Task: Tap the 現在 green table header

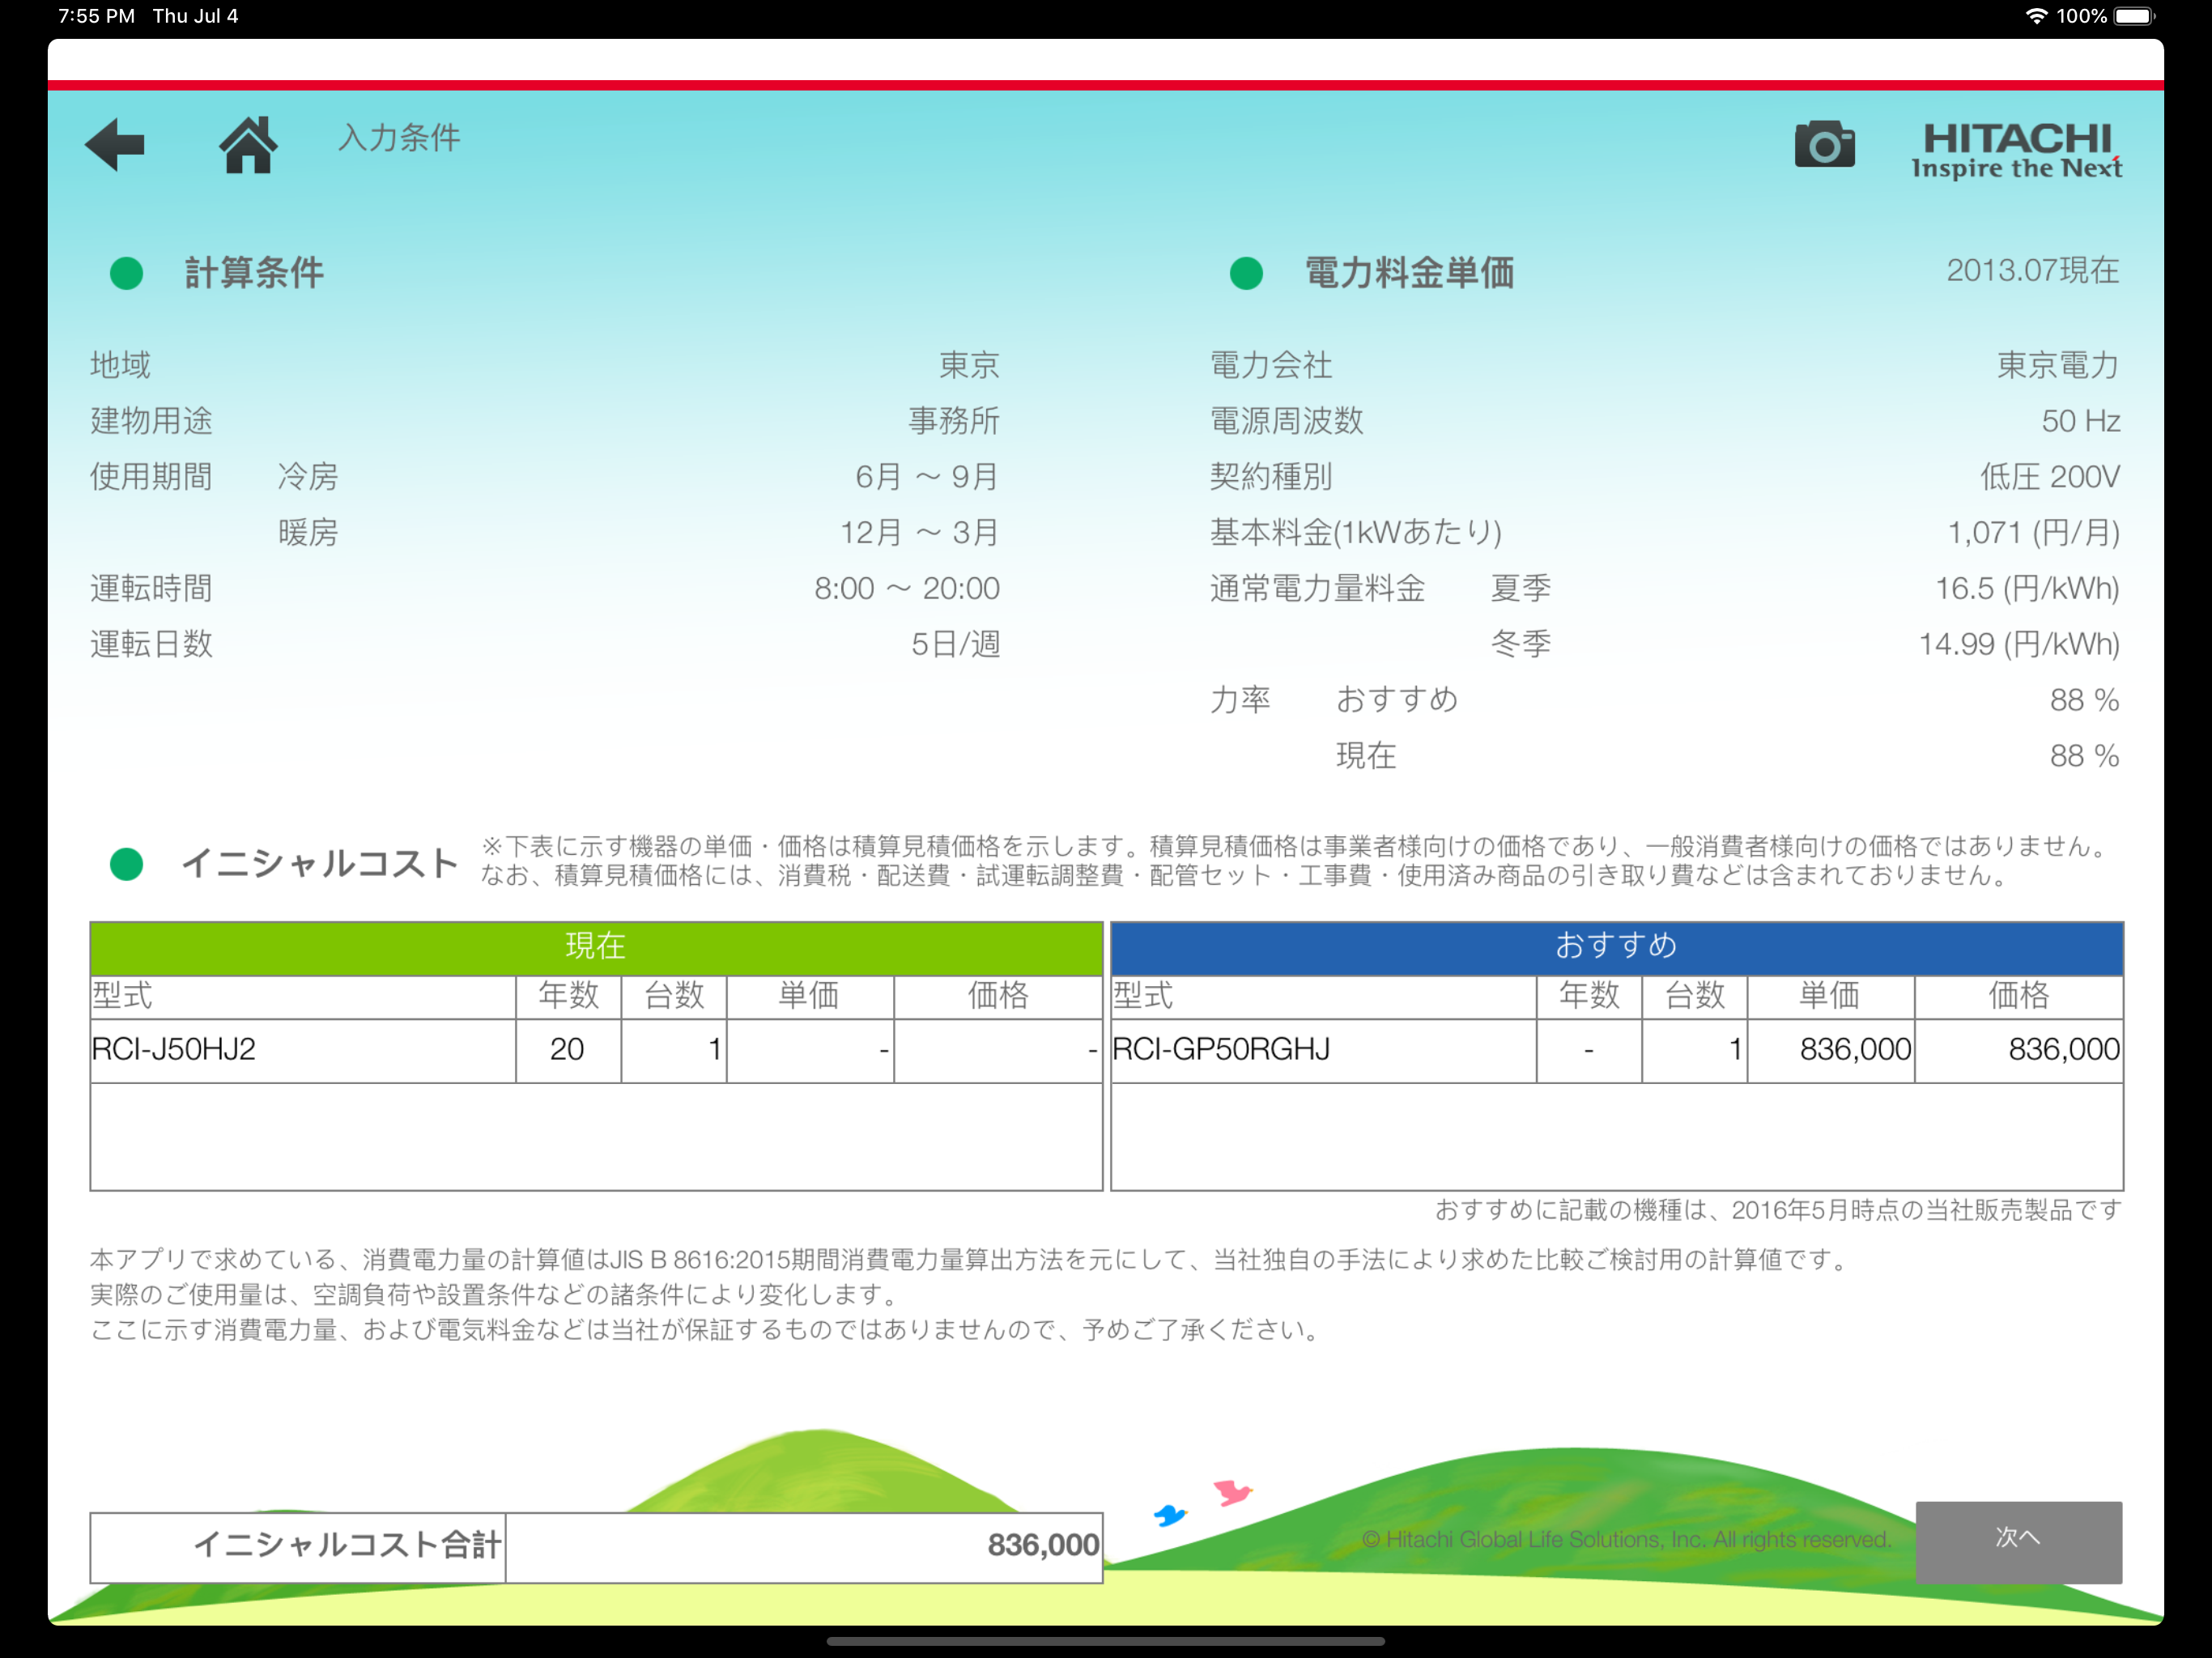Action: pos(596,947)
